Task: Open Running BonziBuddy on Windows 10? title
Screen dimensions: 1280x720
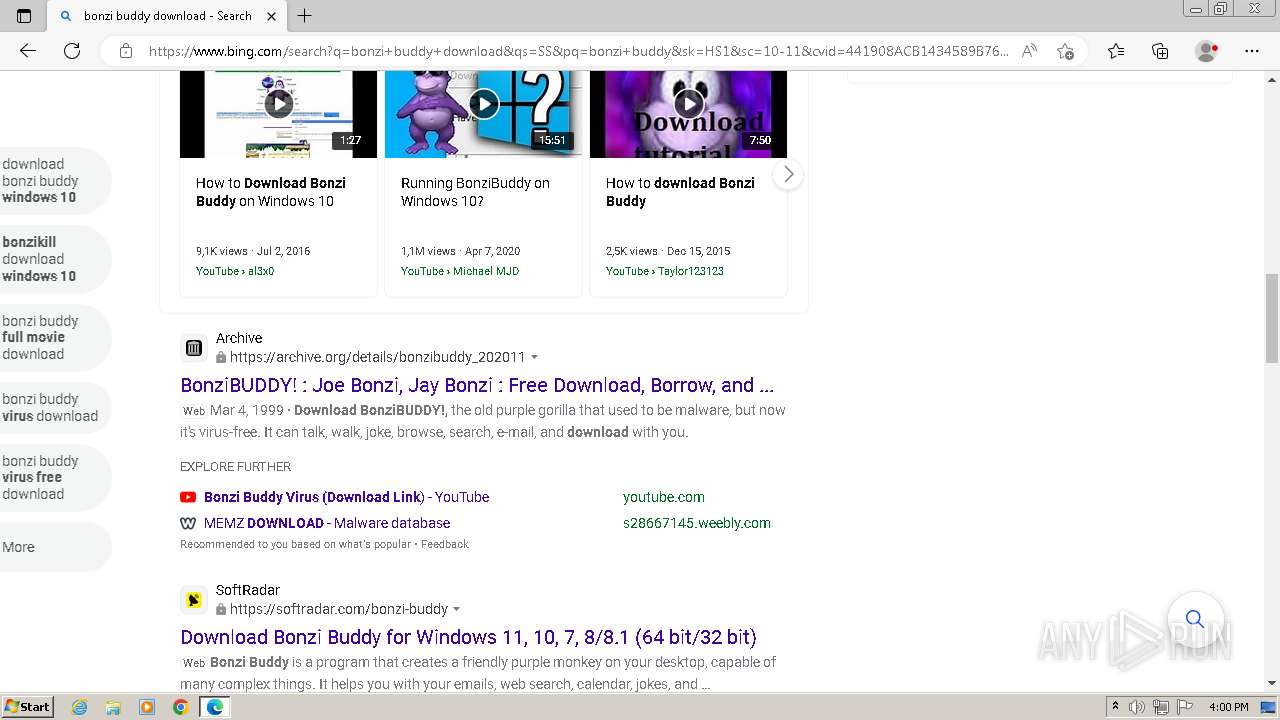Action: click(x=475, y=192)
